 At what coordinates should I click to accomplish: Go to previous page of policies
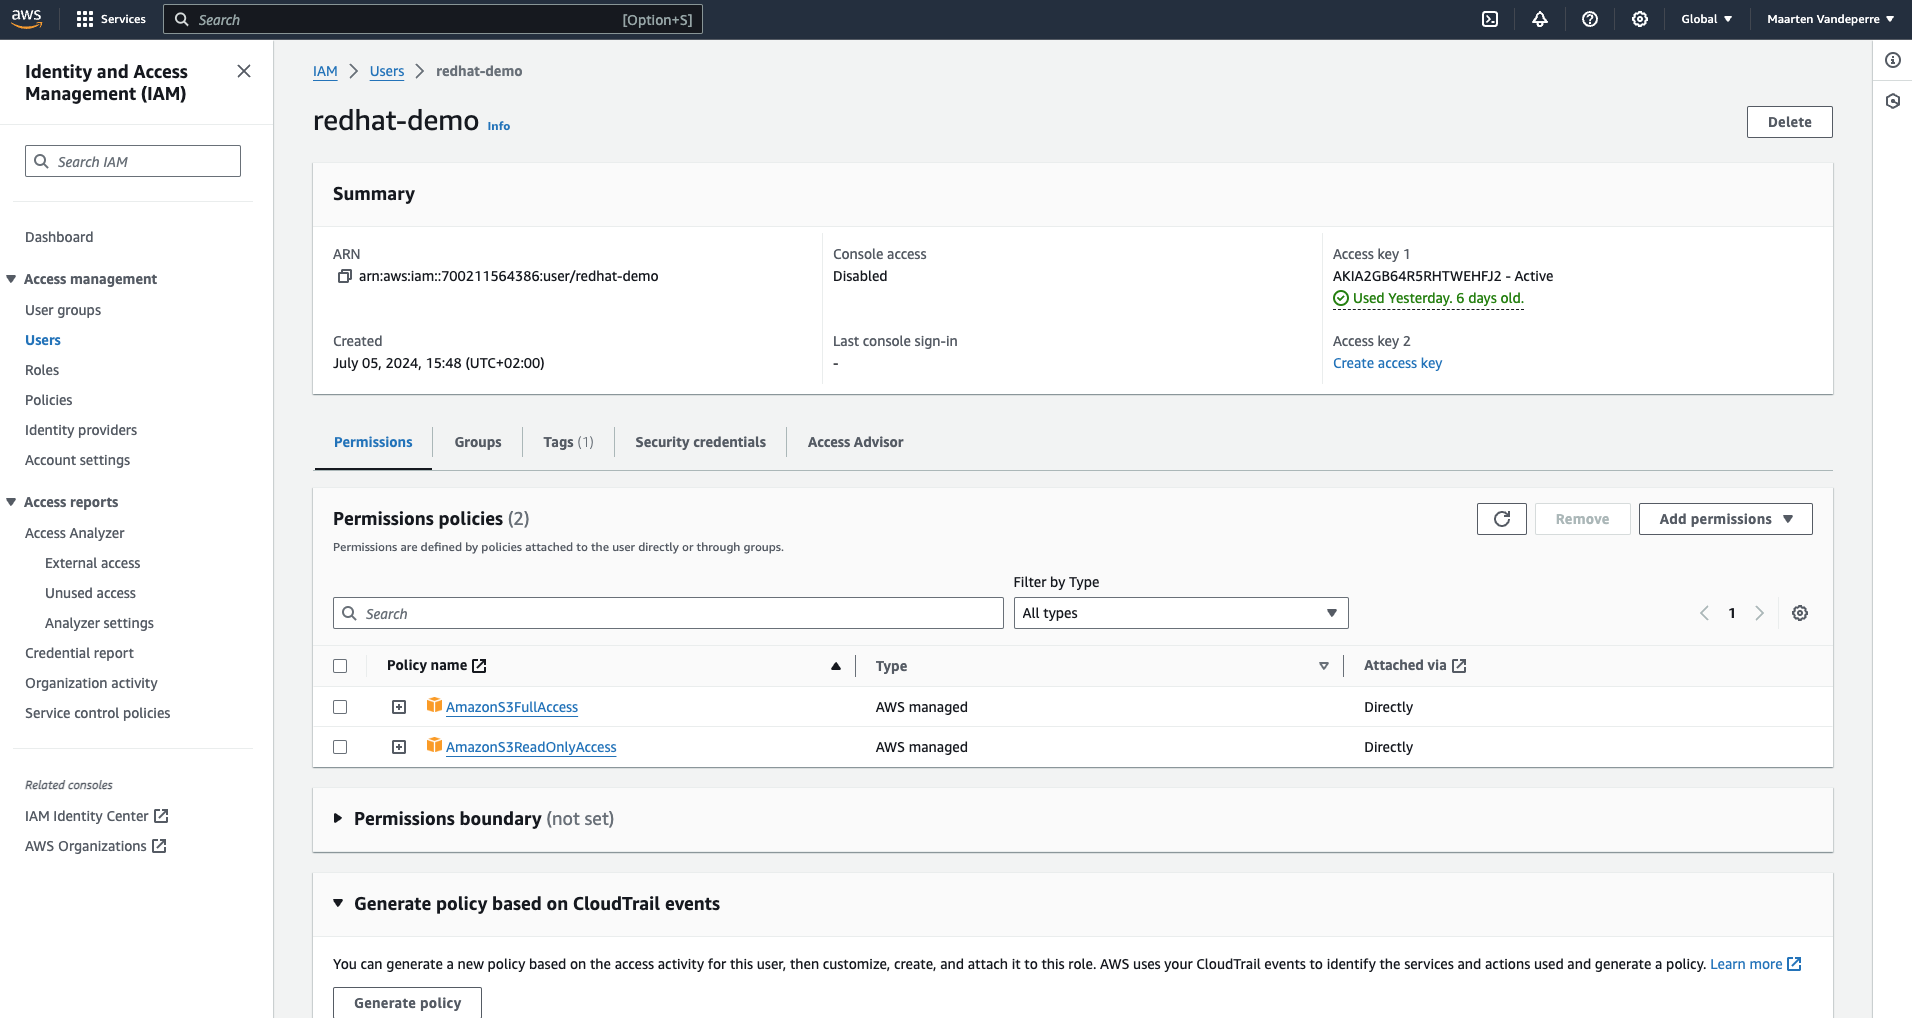pos(1704,613)
